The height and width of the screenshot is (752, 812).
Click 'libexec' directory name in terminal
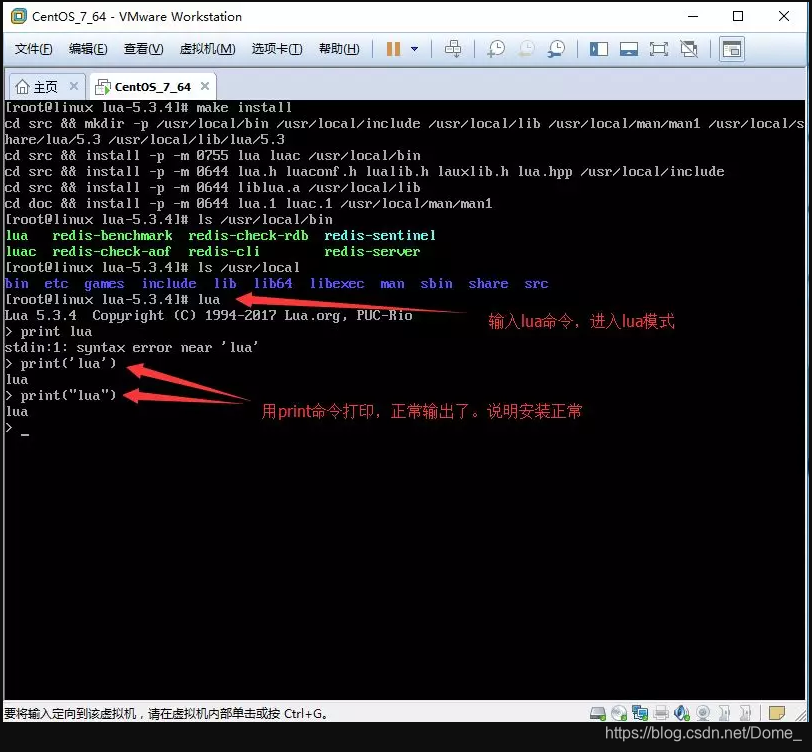(x=337, y=284)
